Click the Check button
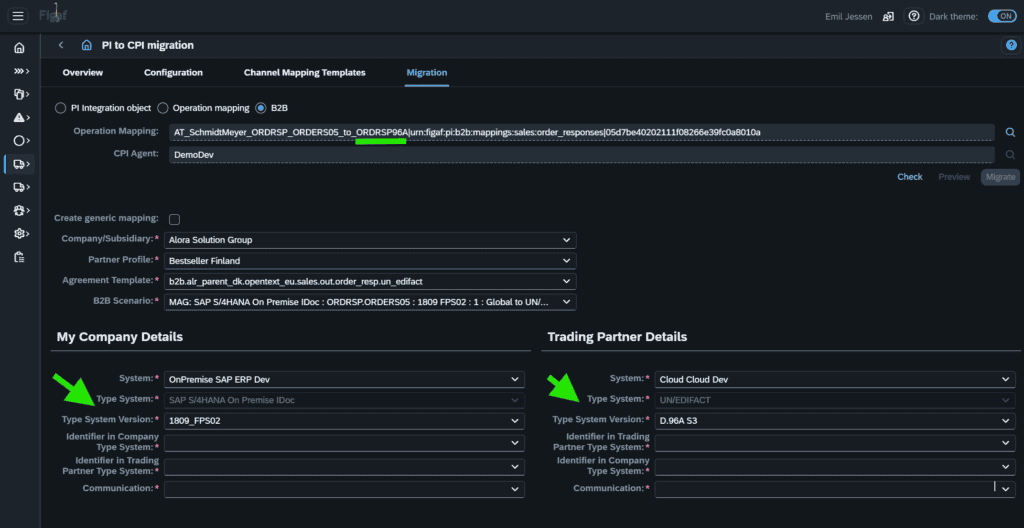The image size is (1024, 528). coord(910,177)
